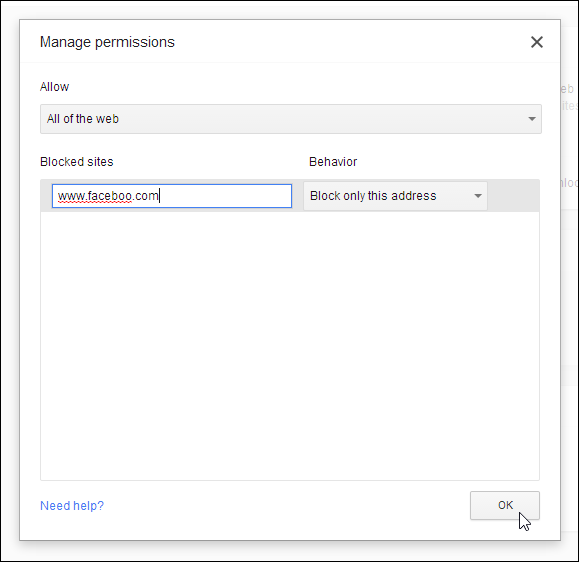Click the "Blocked sites" column heading
Screen dimensions: 579x562
(77, 162)
